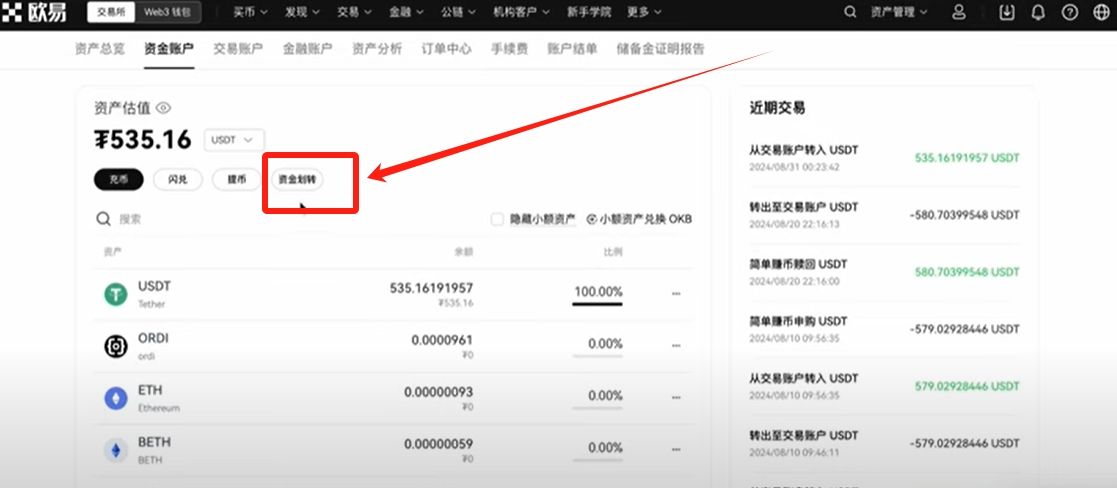Open the notifications bell
Image resolution: width=1117 pixels, height=488 pixels.
click(x=1038, y=13)
